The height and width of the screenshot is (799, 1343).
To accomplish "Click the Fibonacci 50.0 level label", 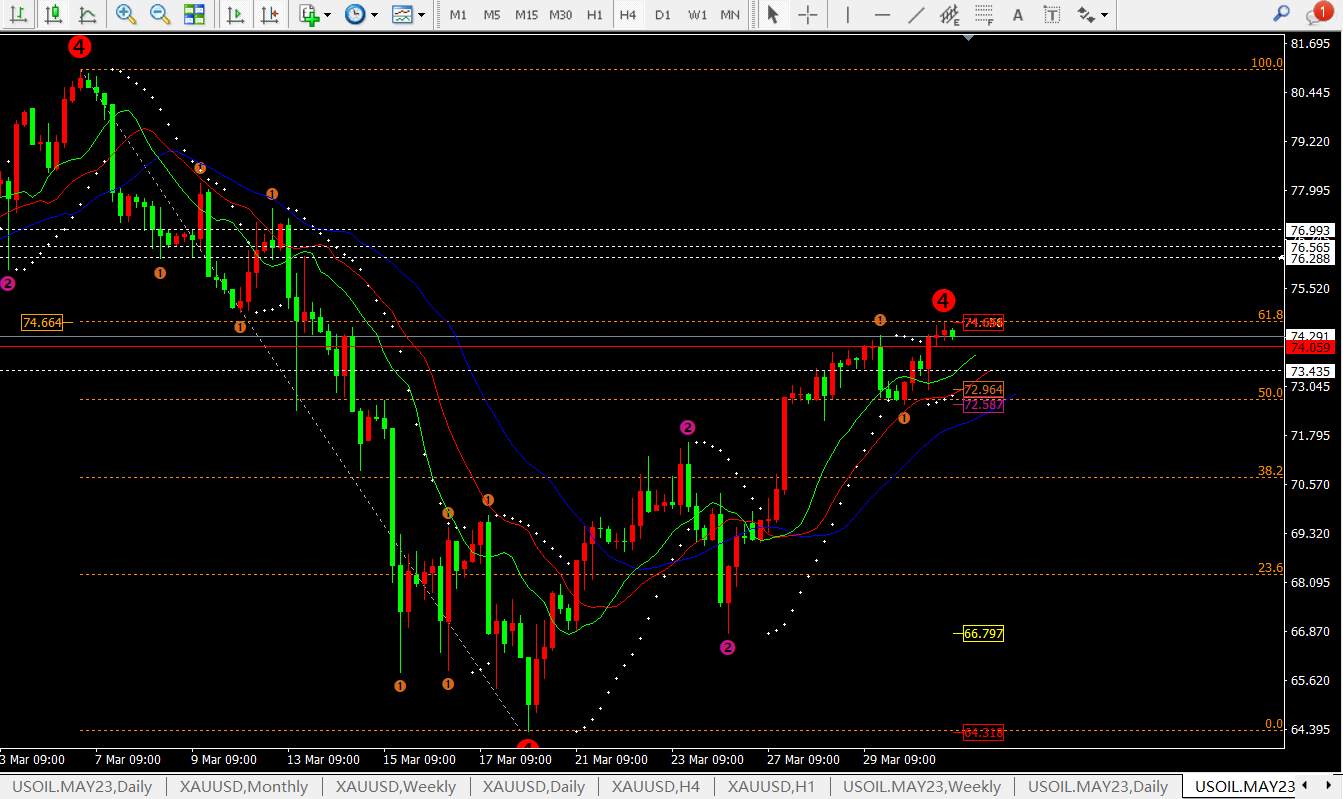I will (x=1270, y=393).
